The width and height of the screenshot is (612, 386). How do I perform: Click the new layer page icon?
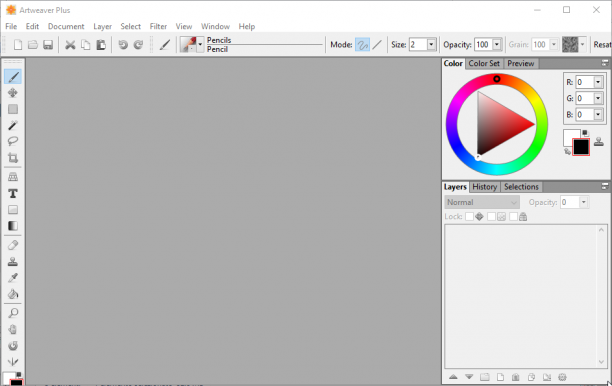tap(500, 377)
